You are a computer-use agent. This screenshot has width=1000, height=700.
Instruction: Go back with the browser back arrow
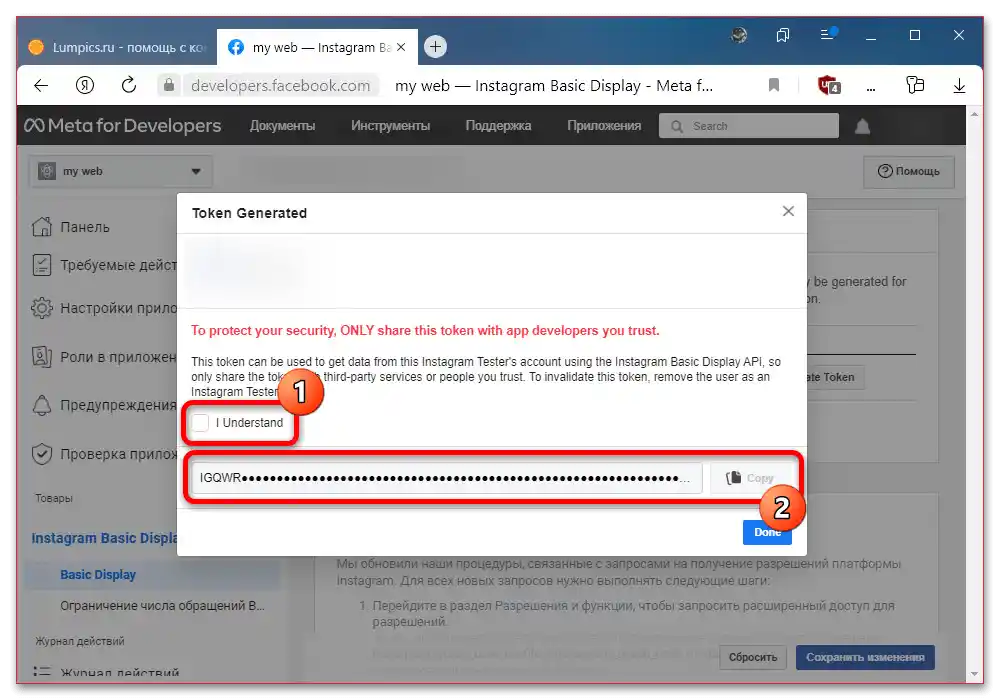[x=41, y=85]
